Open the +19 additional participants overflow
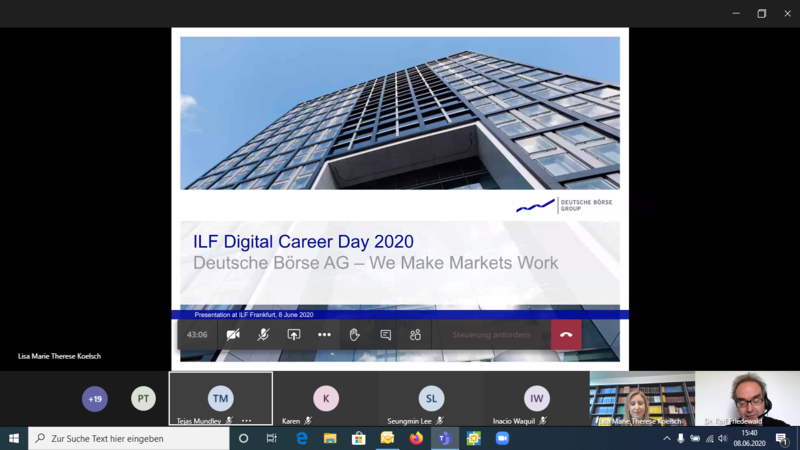The image size is (800, 450). coord(95,398)
